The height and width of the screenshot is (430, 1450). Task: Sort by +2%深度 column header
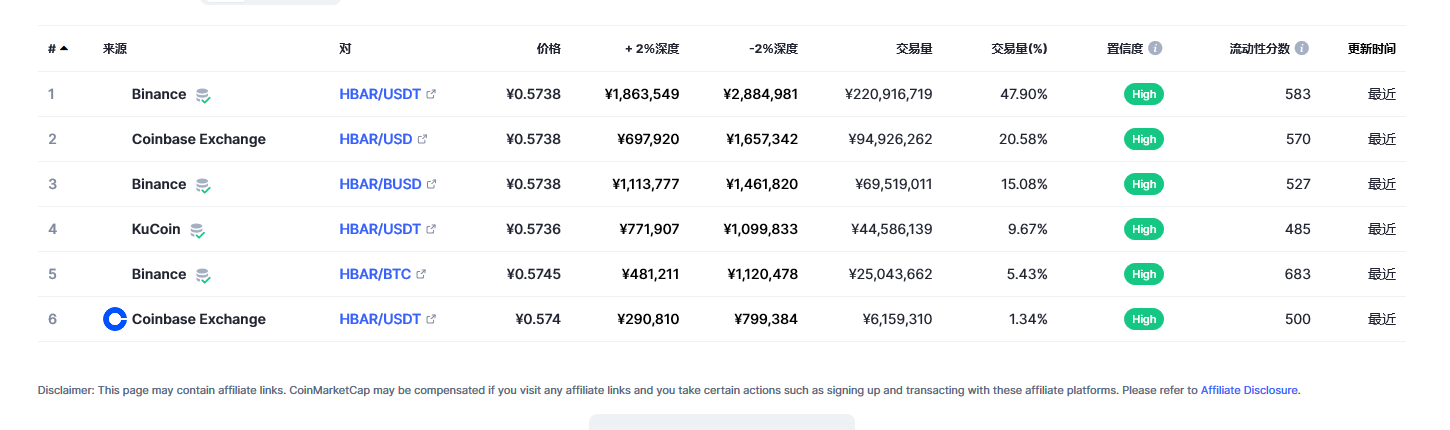[652, 48]
